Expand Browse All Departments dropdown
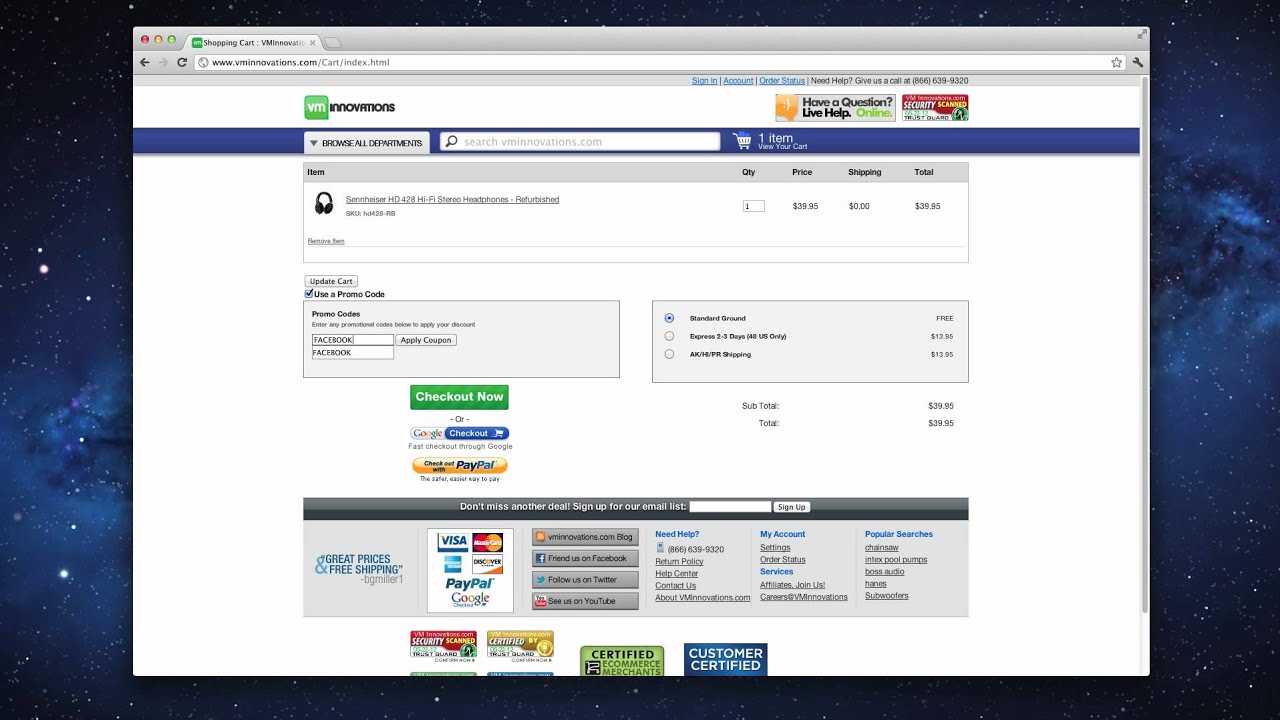The height and width of the screenshot is (720, 1280). [367, 143]
